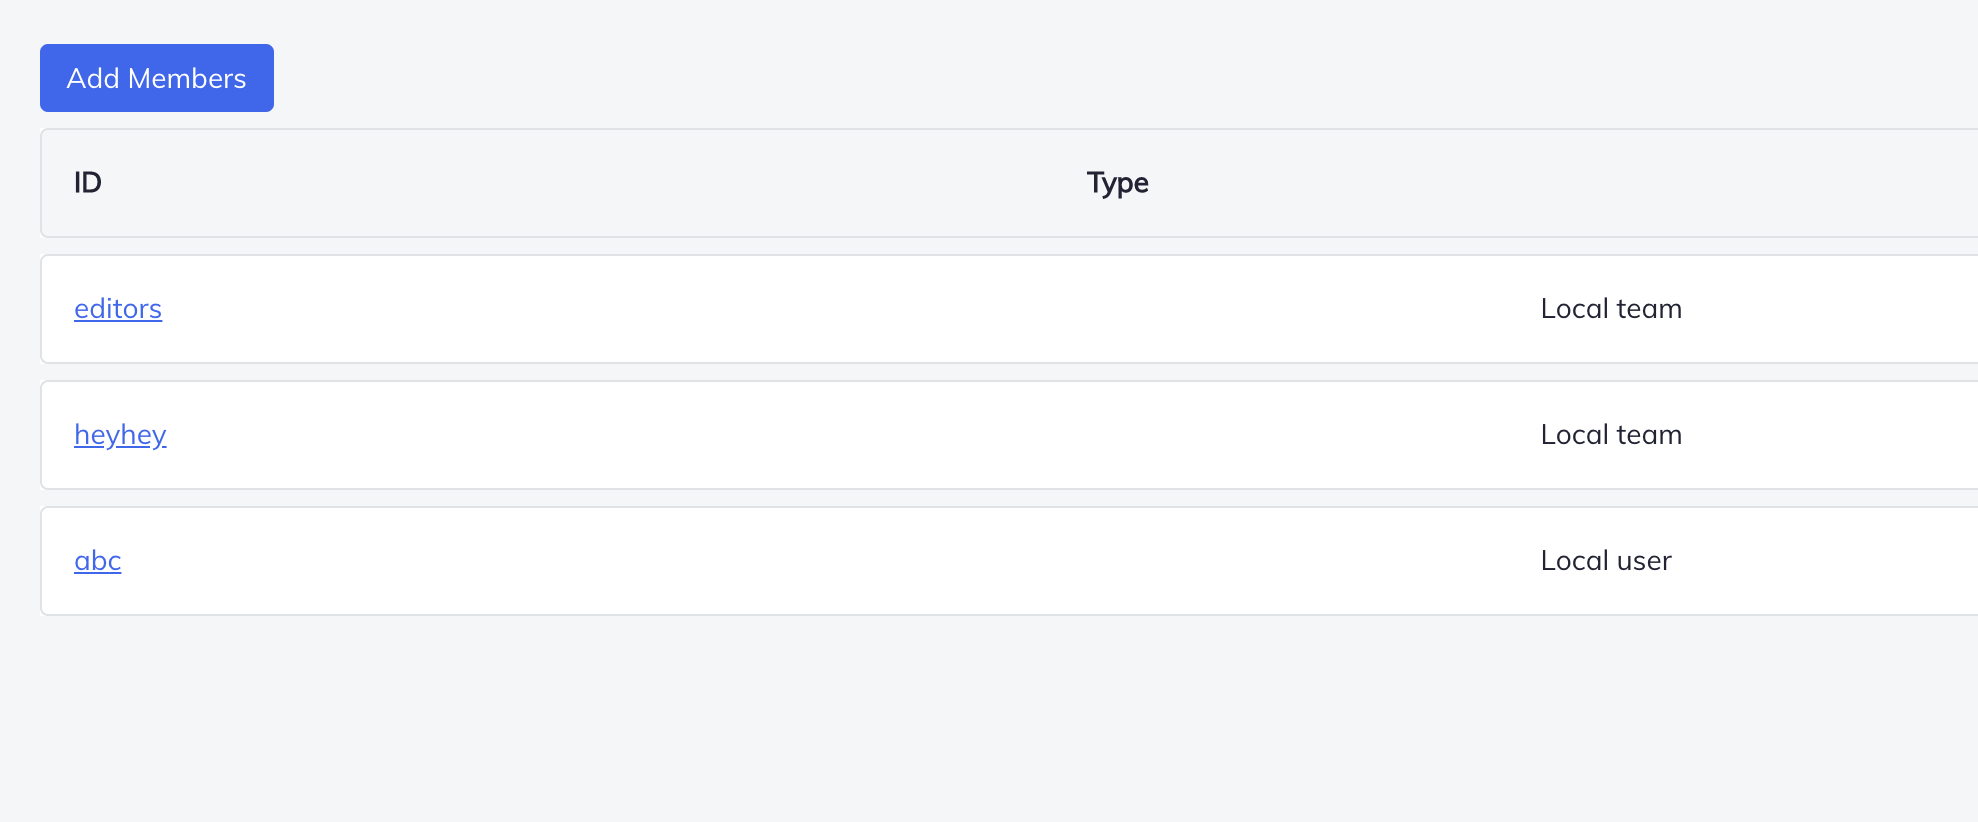Click the Local user label beside abc
This screenshot has width=1978, height=822.
point(1606,561)
